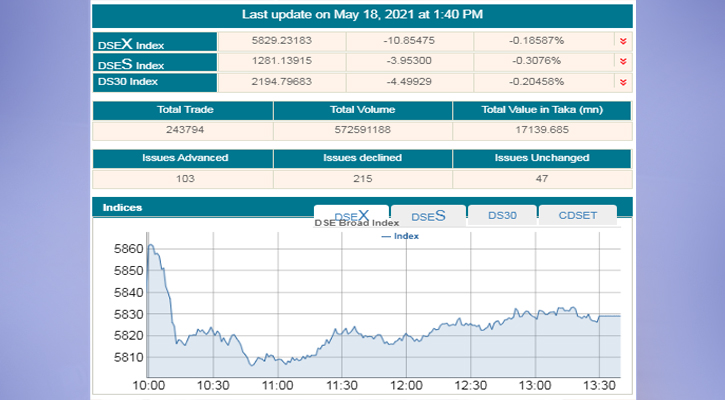Open the DS30 Index label
Screen dimensions: 725x400
pos(130,82)
